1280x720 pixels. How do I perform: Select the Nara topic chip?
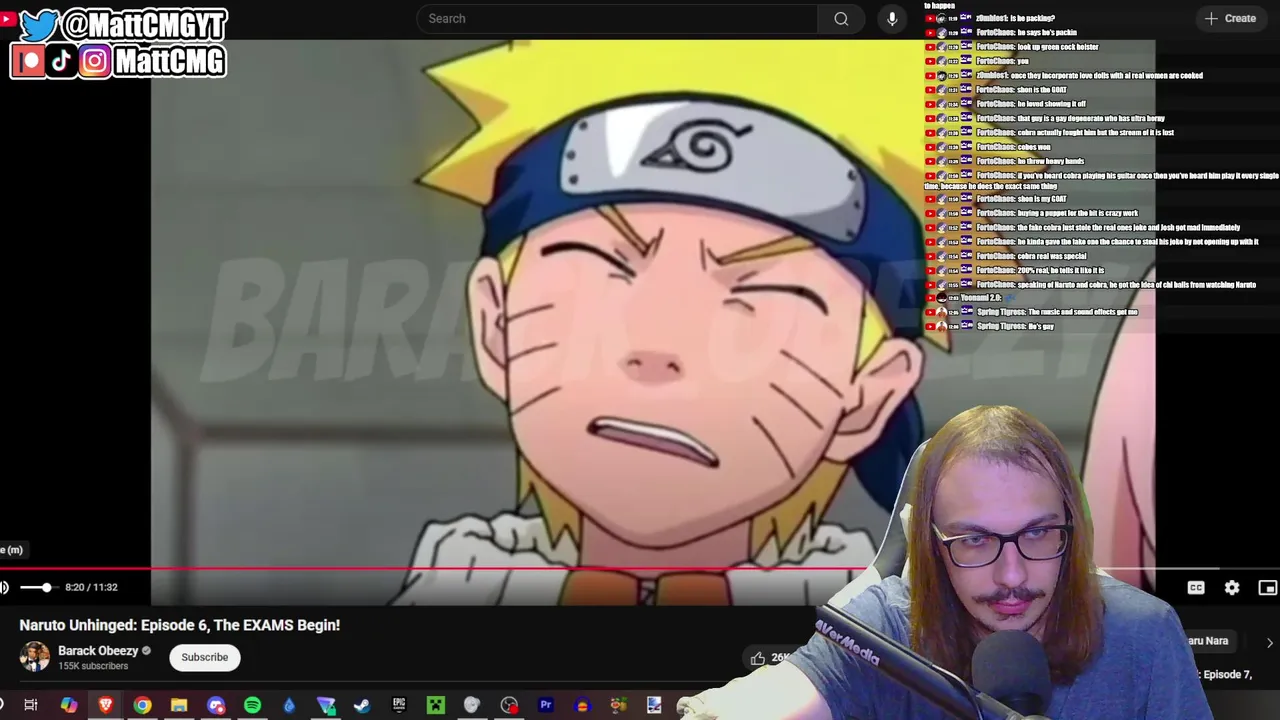pyautogui.click(x=1207, y=641)
